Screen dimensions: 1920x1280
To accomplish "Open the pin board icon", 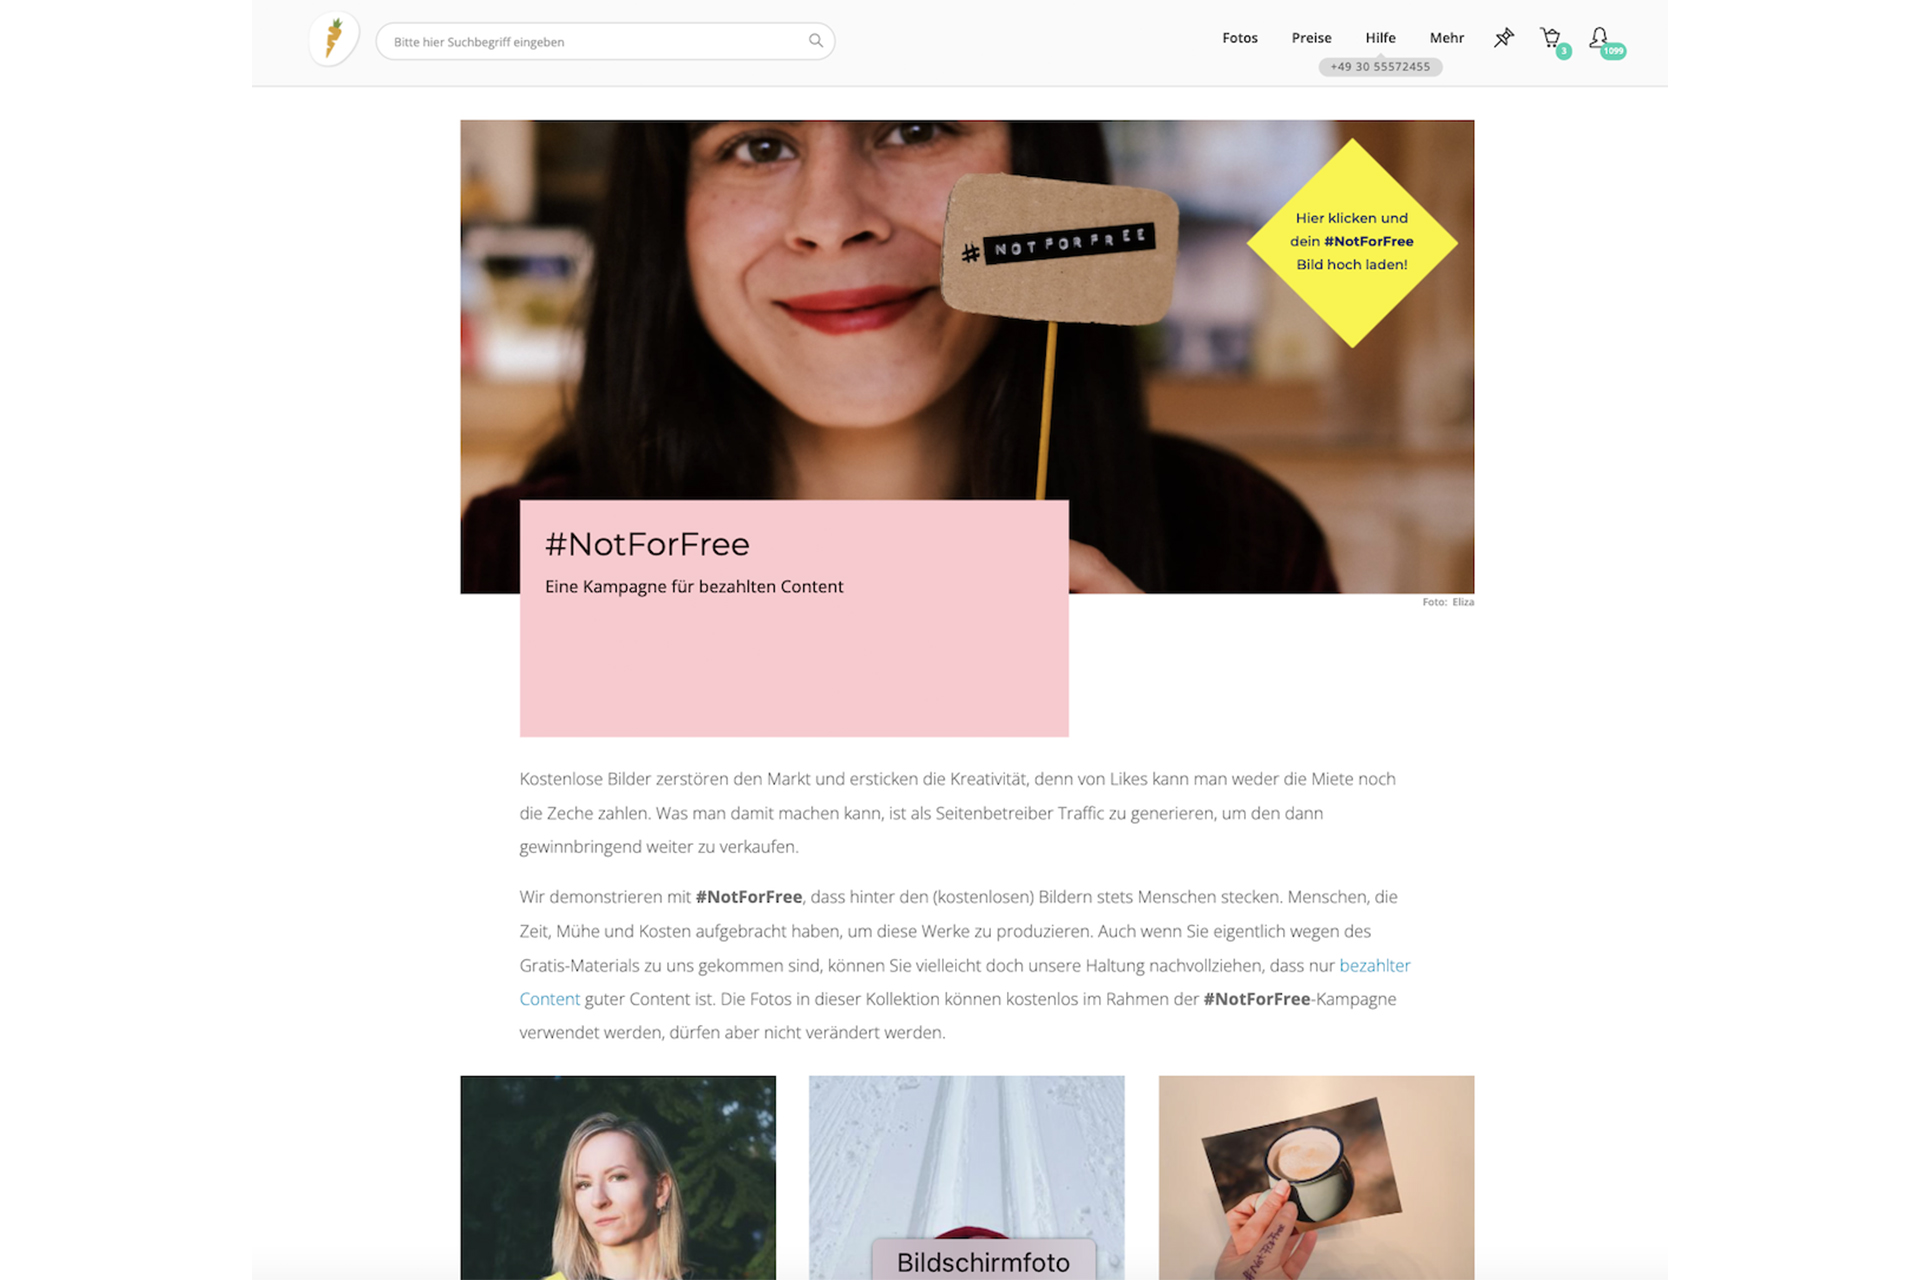I will tap(1503, 38).
